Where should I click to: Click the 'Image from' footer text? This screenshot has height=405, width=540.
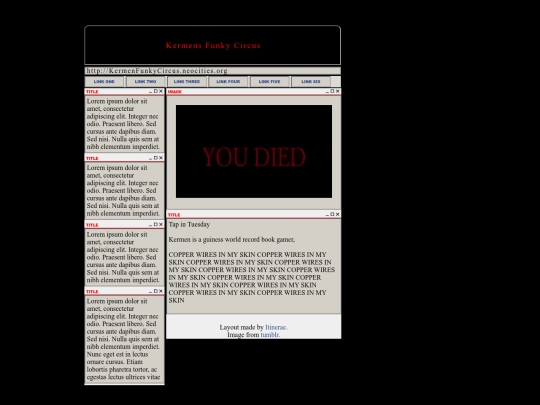pyautogui.click(x=243, y=335)
